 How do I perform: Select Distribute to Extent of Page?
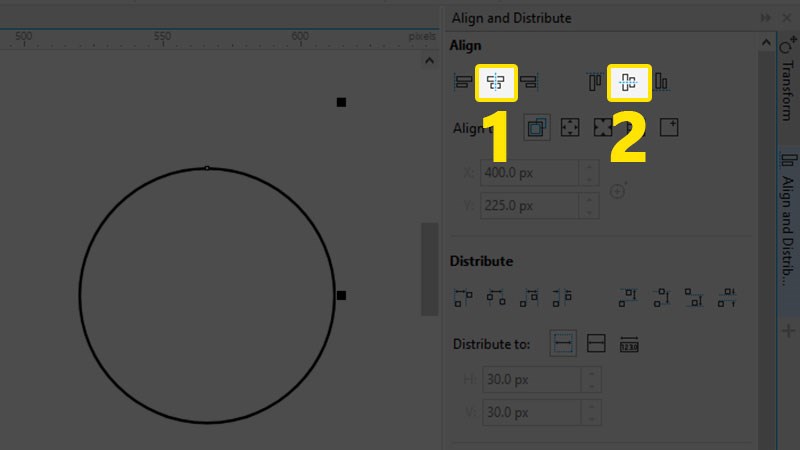pos(596,343)
